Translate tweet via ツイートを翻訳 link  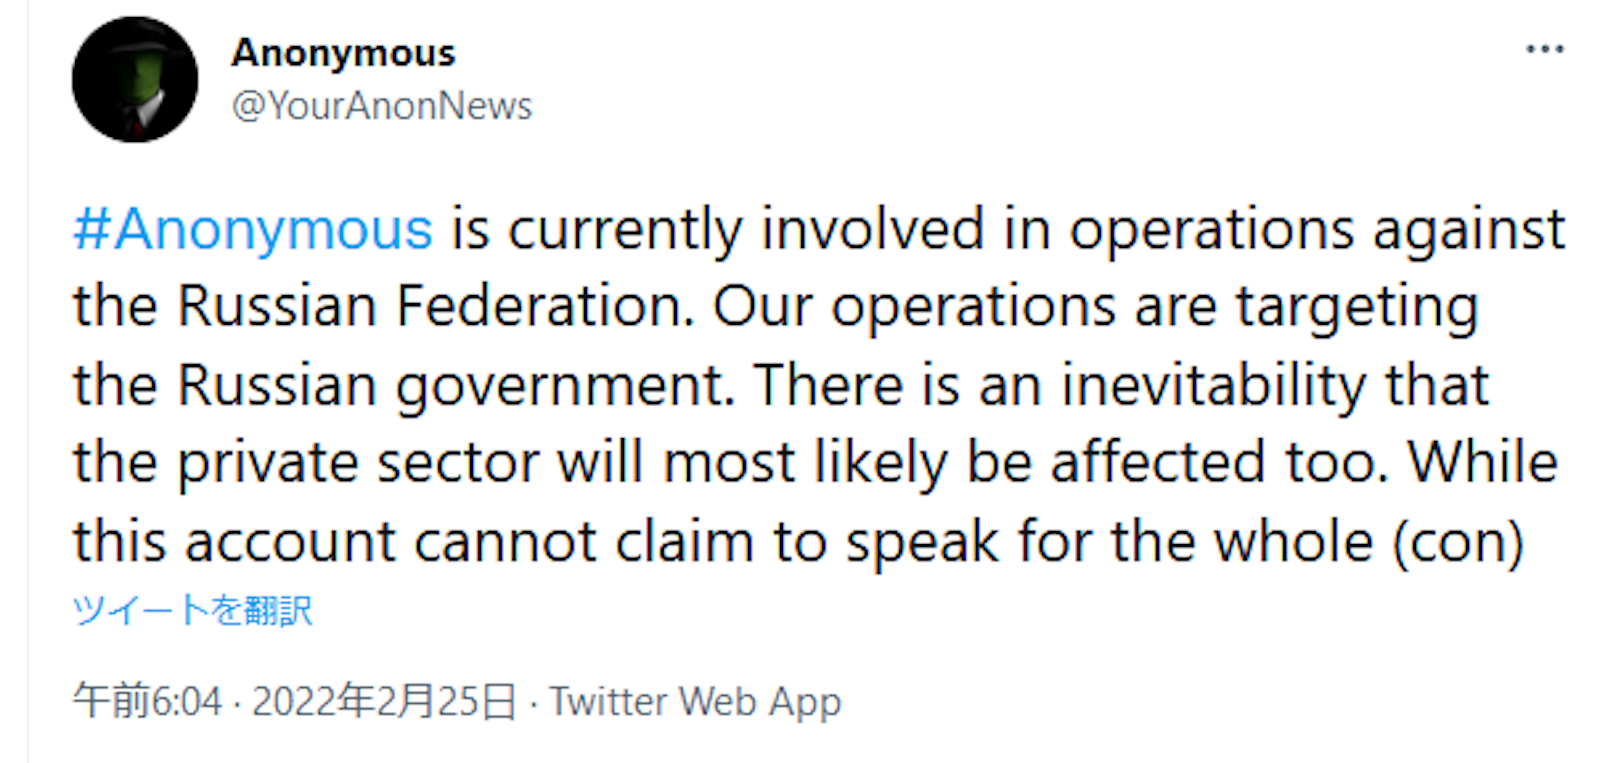192,609
